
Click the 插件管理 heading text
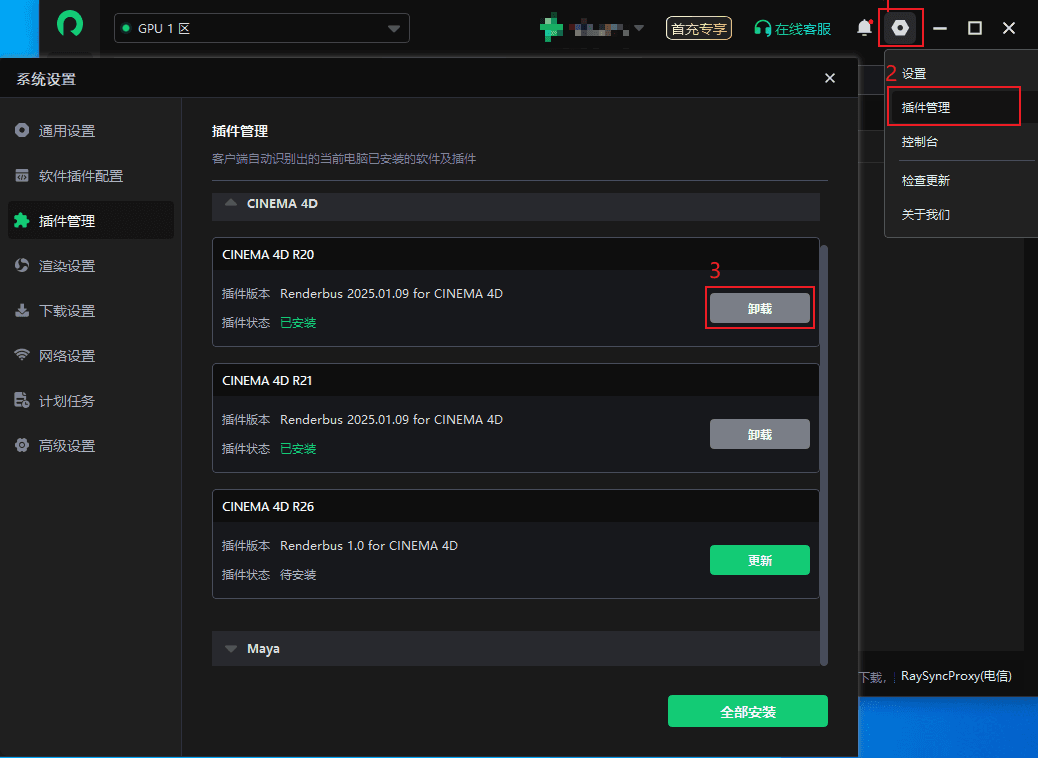coord(240,131)
